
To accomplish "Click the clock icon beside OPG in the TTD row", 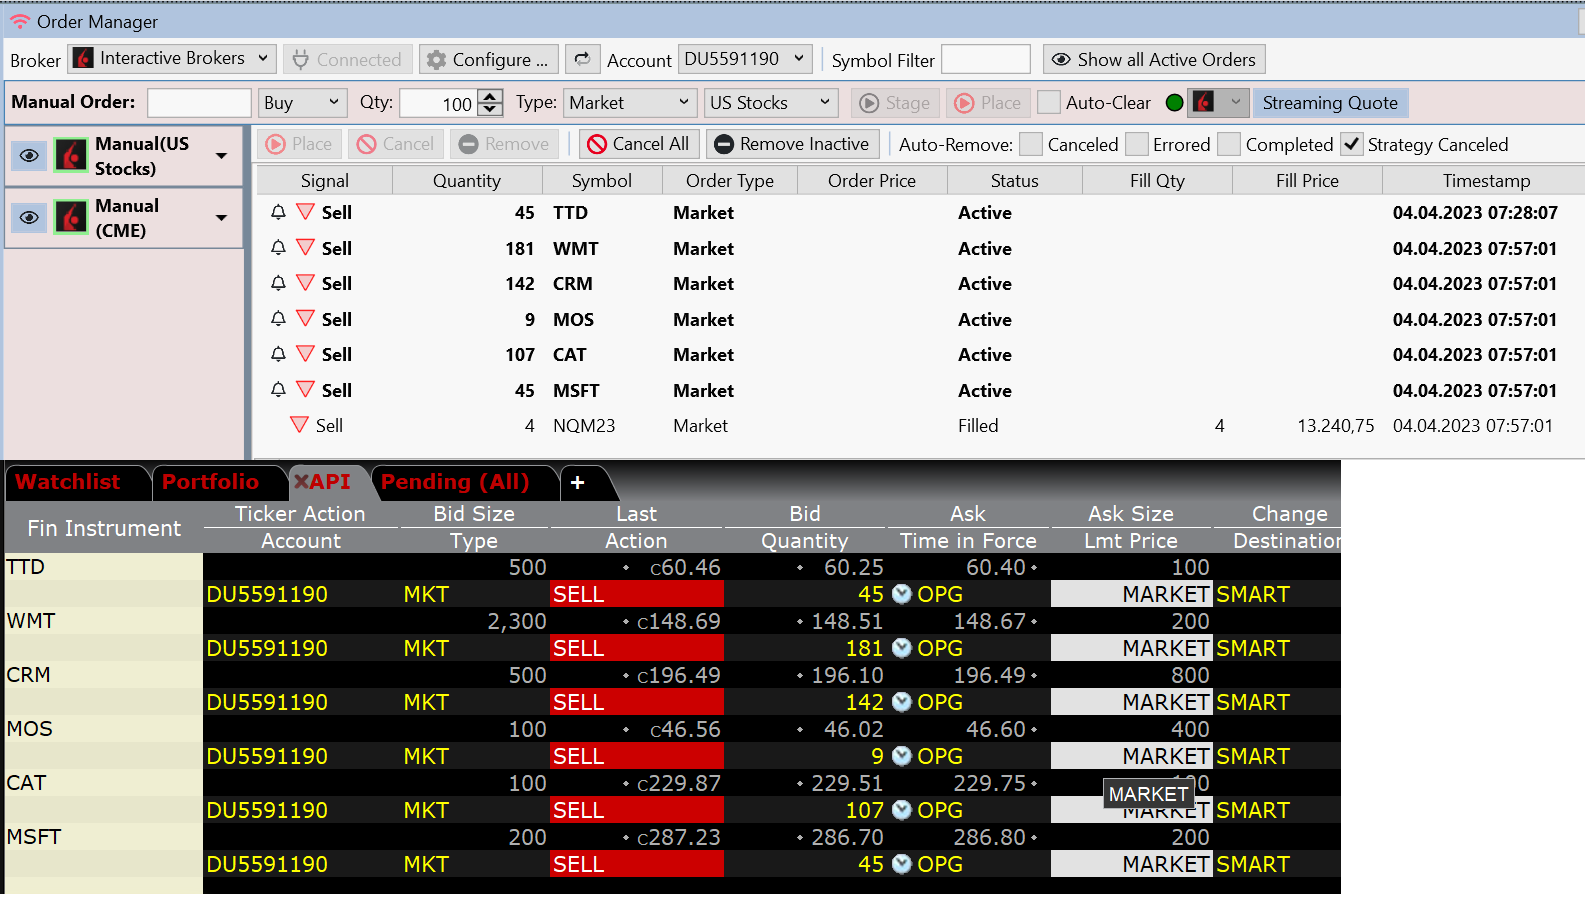I will (x=901, y=594).
